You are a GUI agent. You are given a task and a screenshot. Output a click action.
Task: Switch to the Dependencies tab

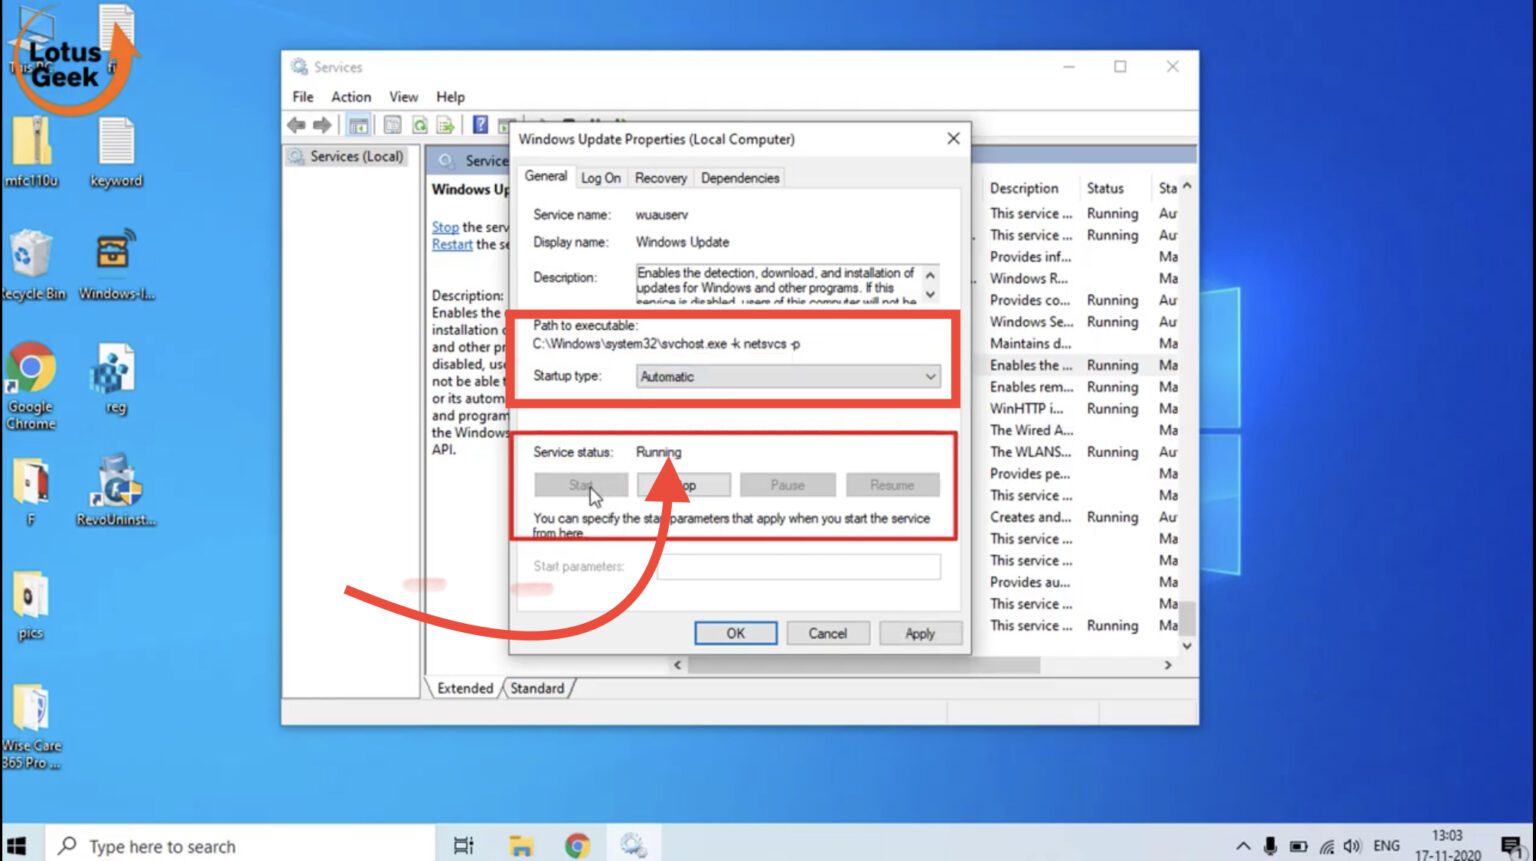[740, 178]
